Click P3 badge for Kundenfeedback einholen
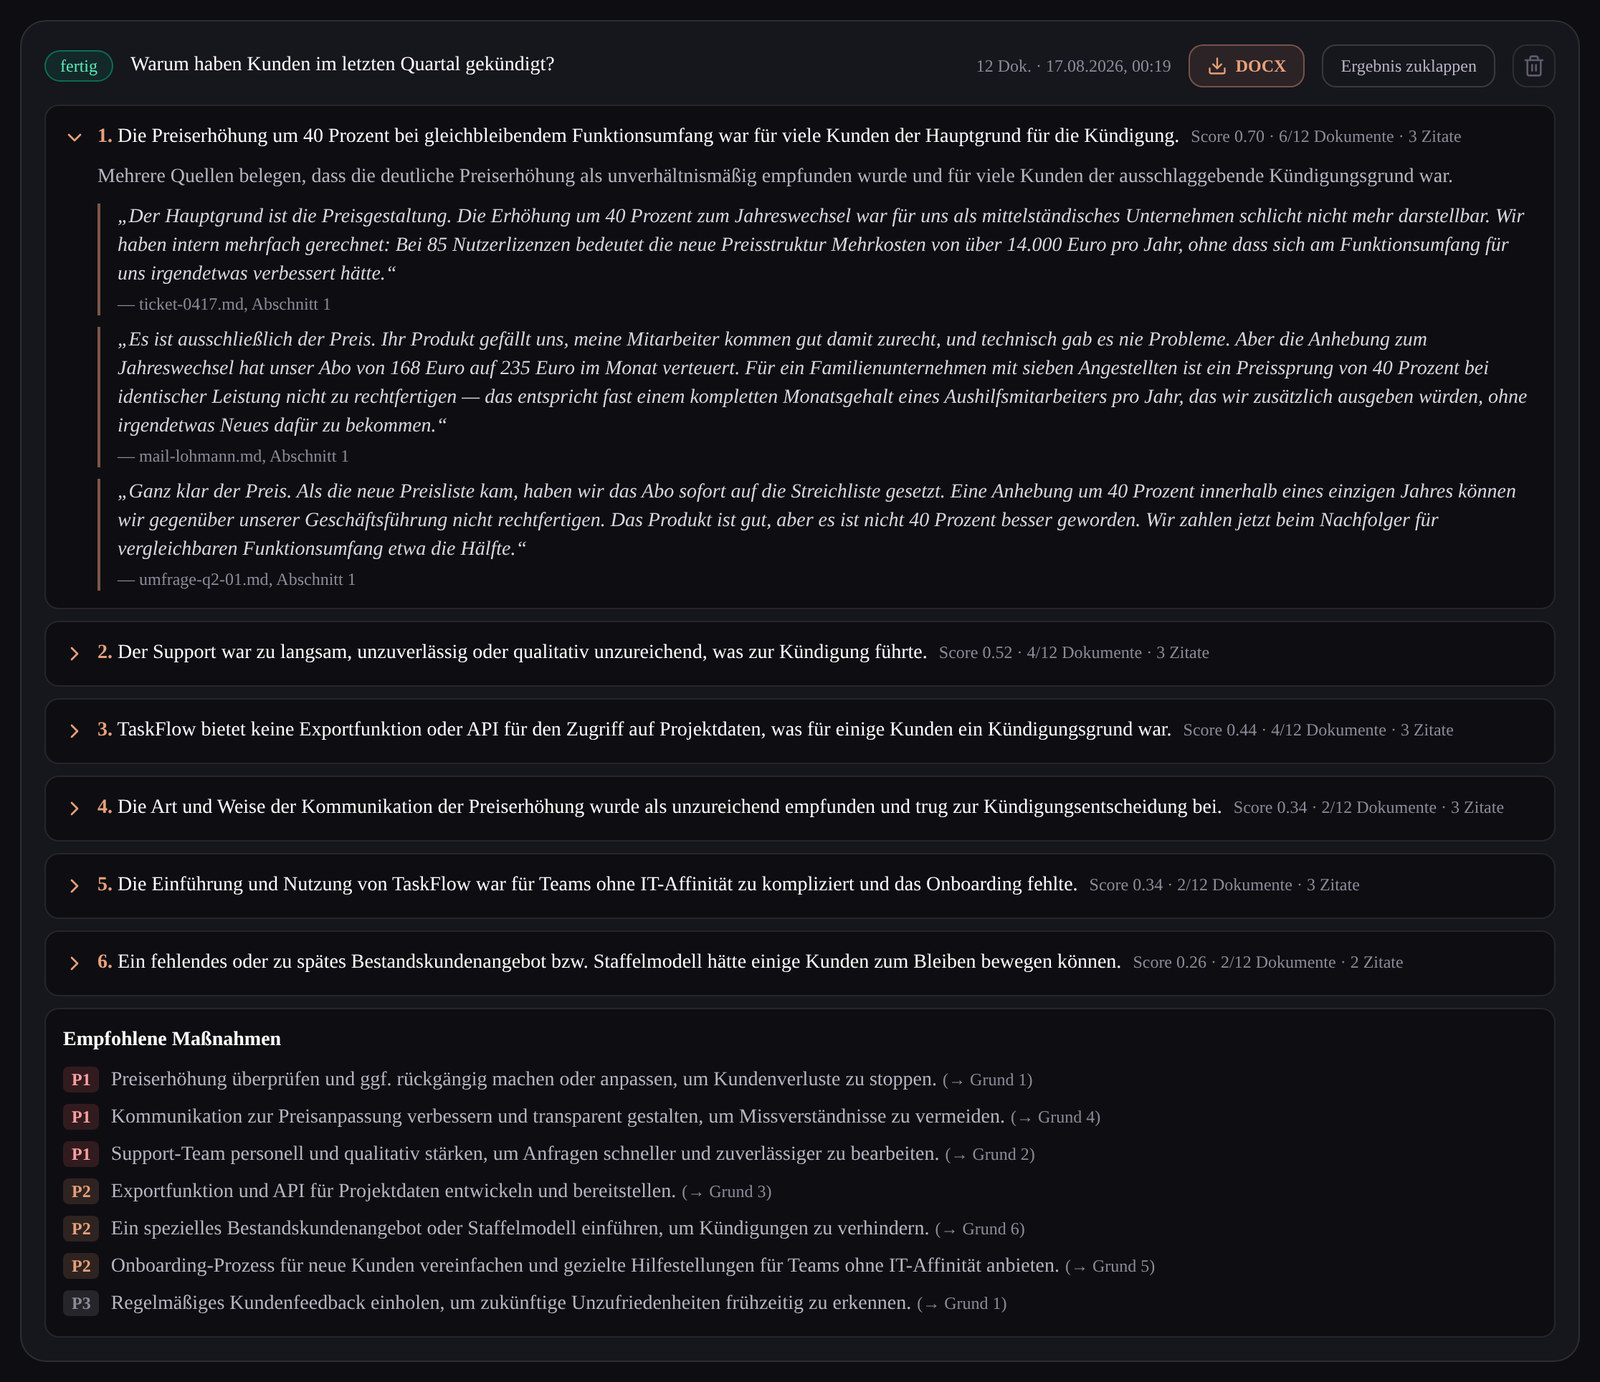The width and height of the screenshot is (1600, 1382). (x=81, y=1303)
